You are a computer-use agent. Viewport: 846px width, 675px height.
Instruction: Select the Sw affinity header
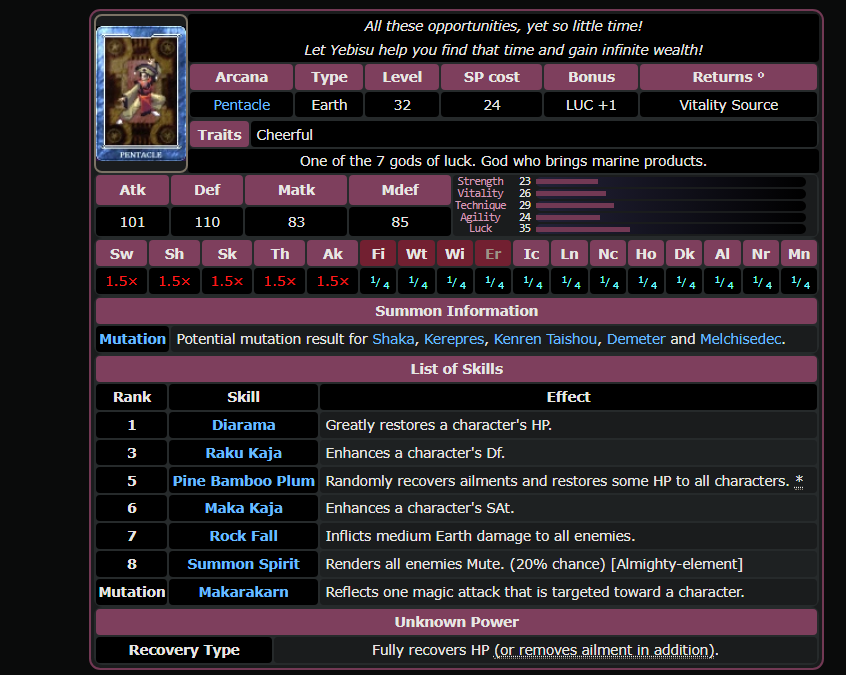tap(121, 254)
